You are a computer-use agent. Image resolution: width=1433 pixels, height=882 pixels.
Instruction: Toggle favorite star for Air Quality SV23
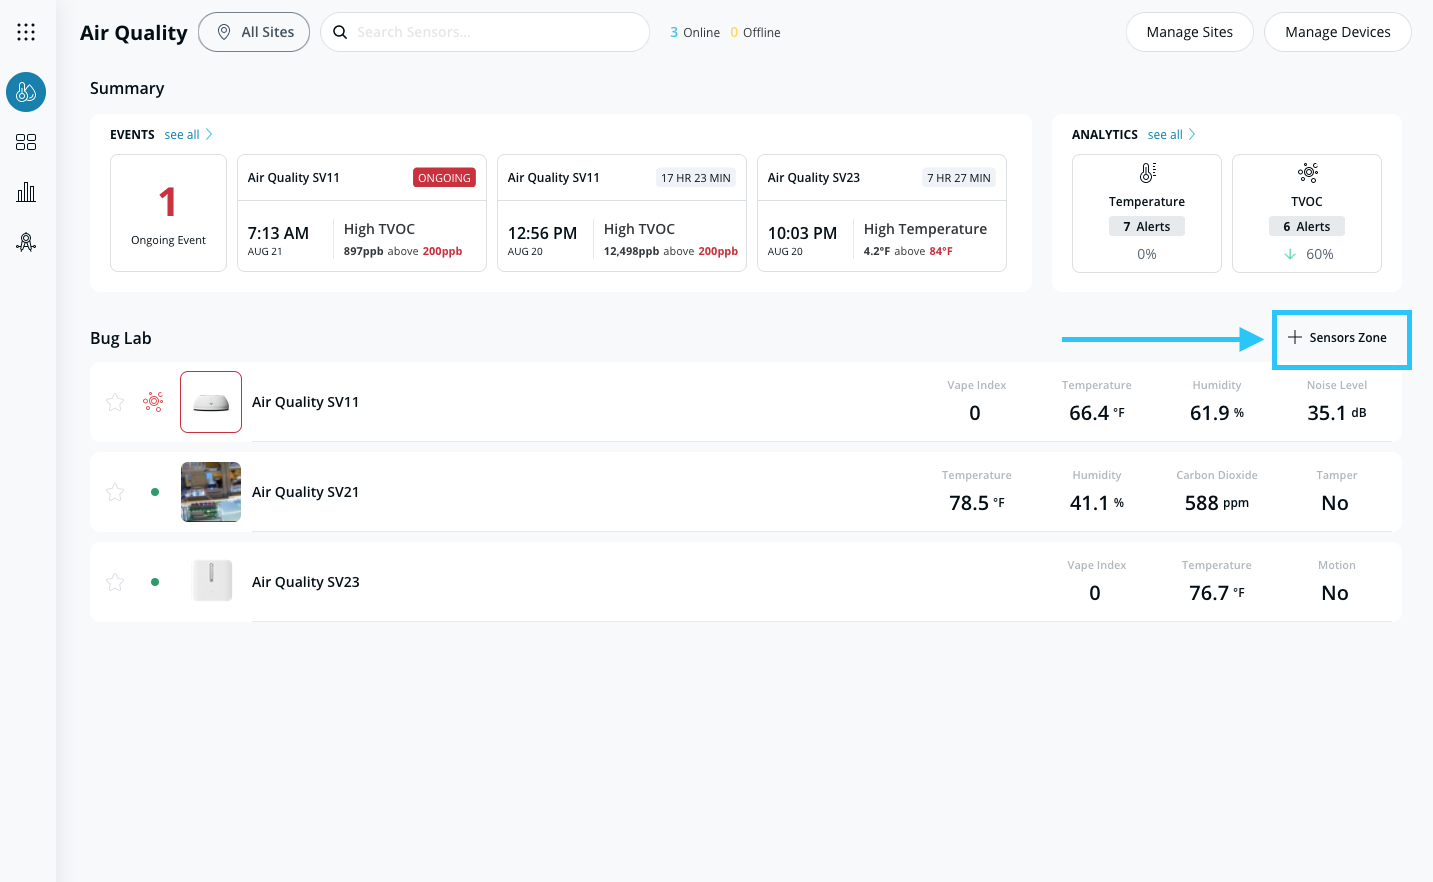(115, 582)
